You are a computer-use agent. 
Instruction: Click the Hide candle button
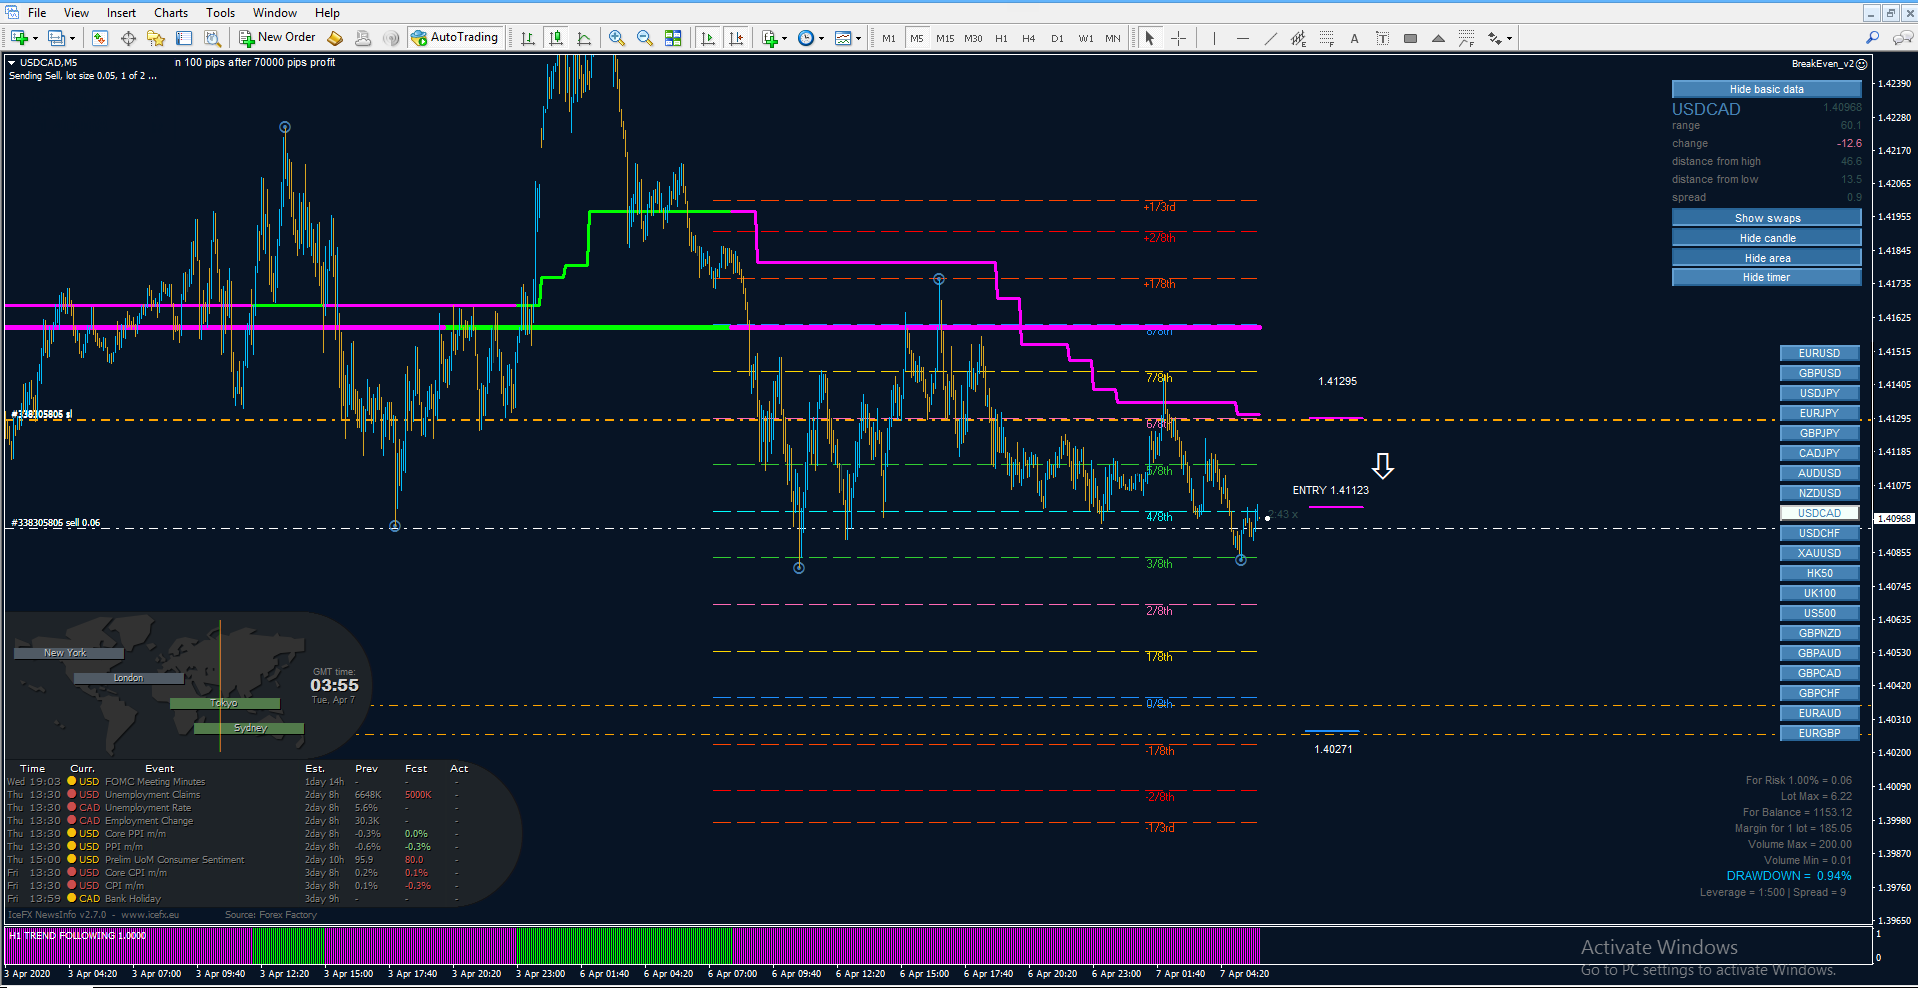(x=1766, y=238)
